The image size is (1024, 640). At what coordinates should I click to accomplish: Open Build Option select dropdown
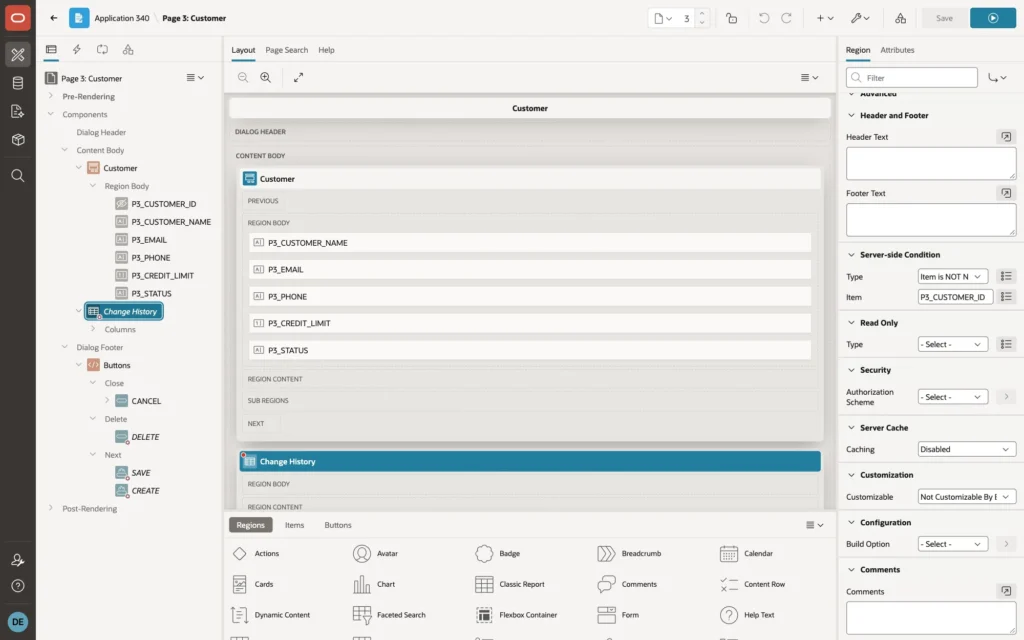click(952, 544)
